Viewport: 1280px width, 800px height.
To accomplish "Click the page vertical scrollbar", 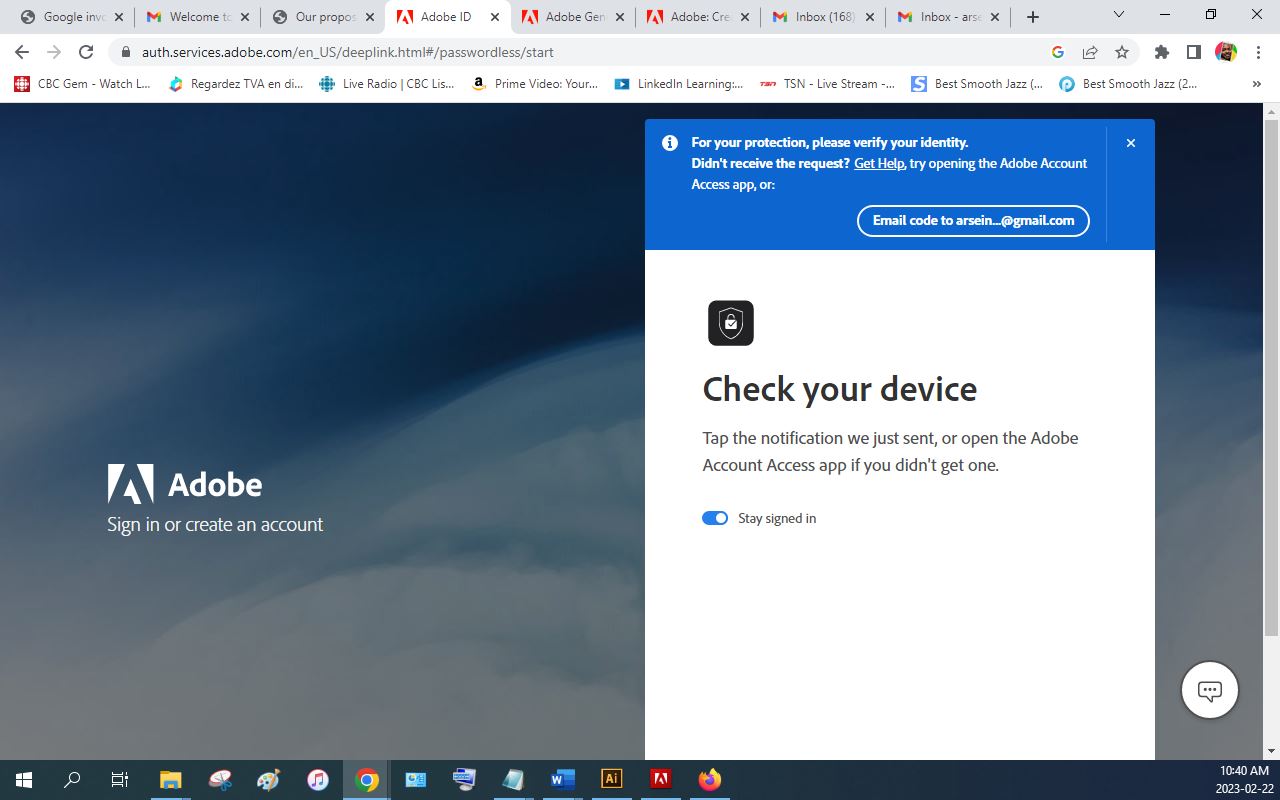I will (x=1271, y=400).
